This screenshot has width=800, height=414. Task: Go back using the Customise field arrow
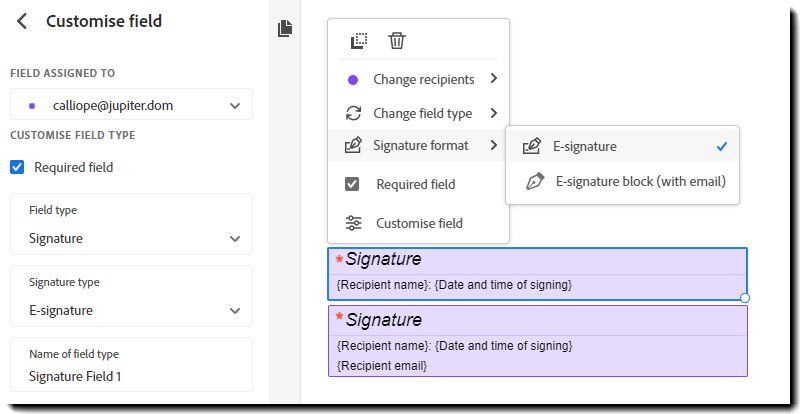coord(22,21)
